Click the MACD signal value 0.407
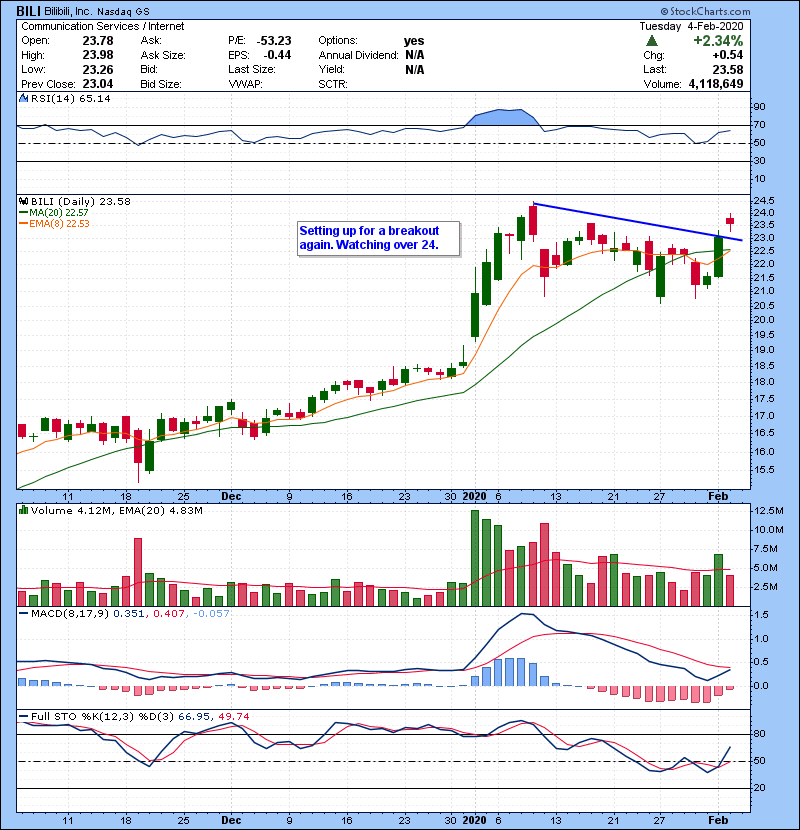 [x=168, y=614]
